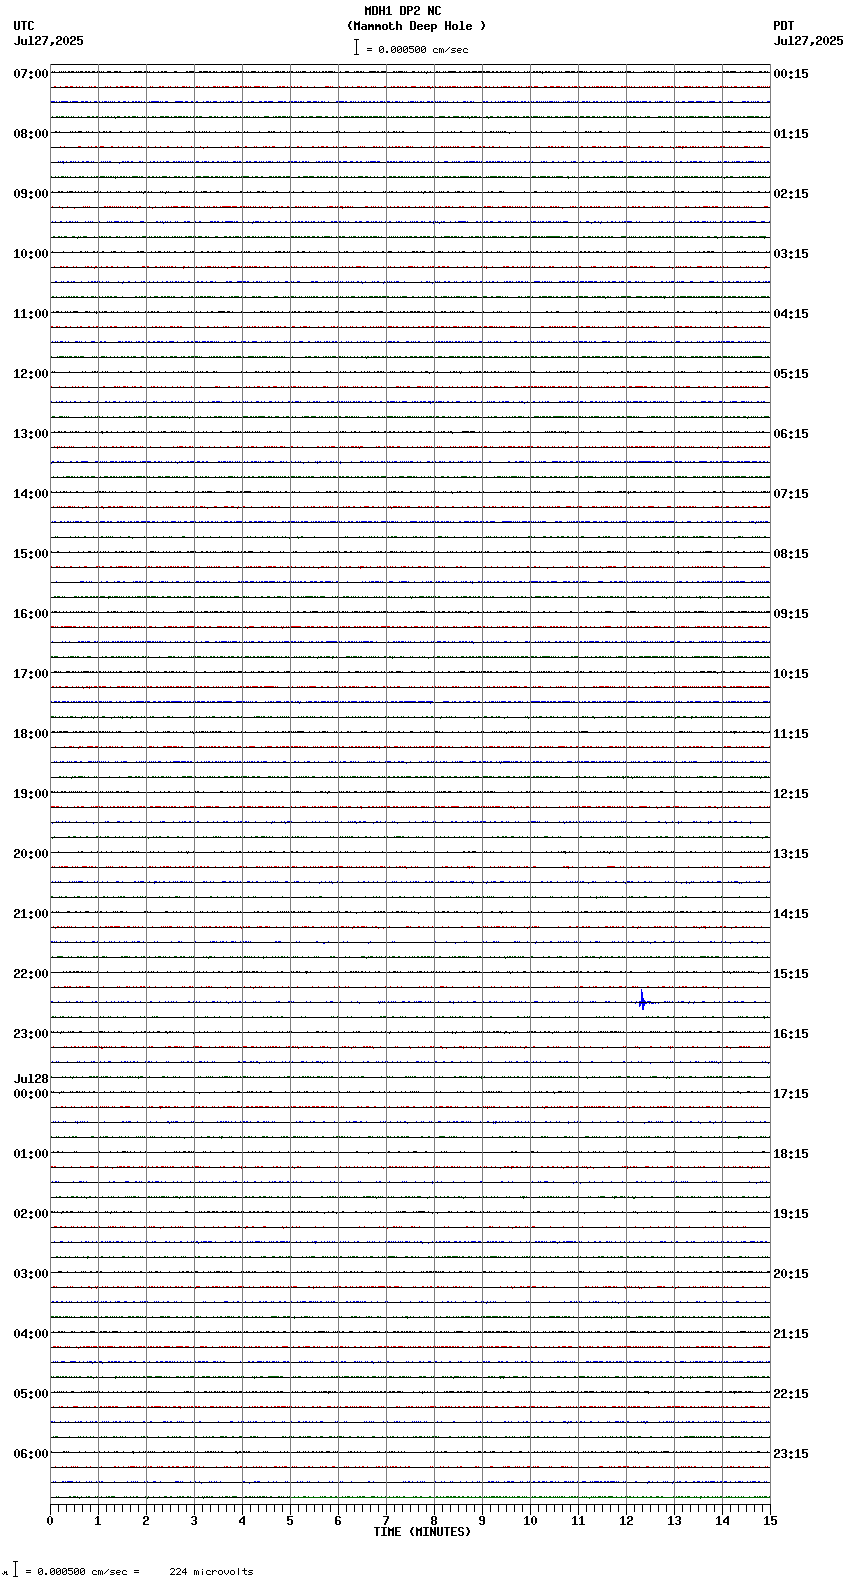Click the 17:00 UTC row label
Image resolution: width=850 pixels, height=1584 pixels.
tap(31, 674)
